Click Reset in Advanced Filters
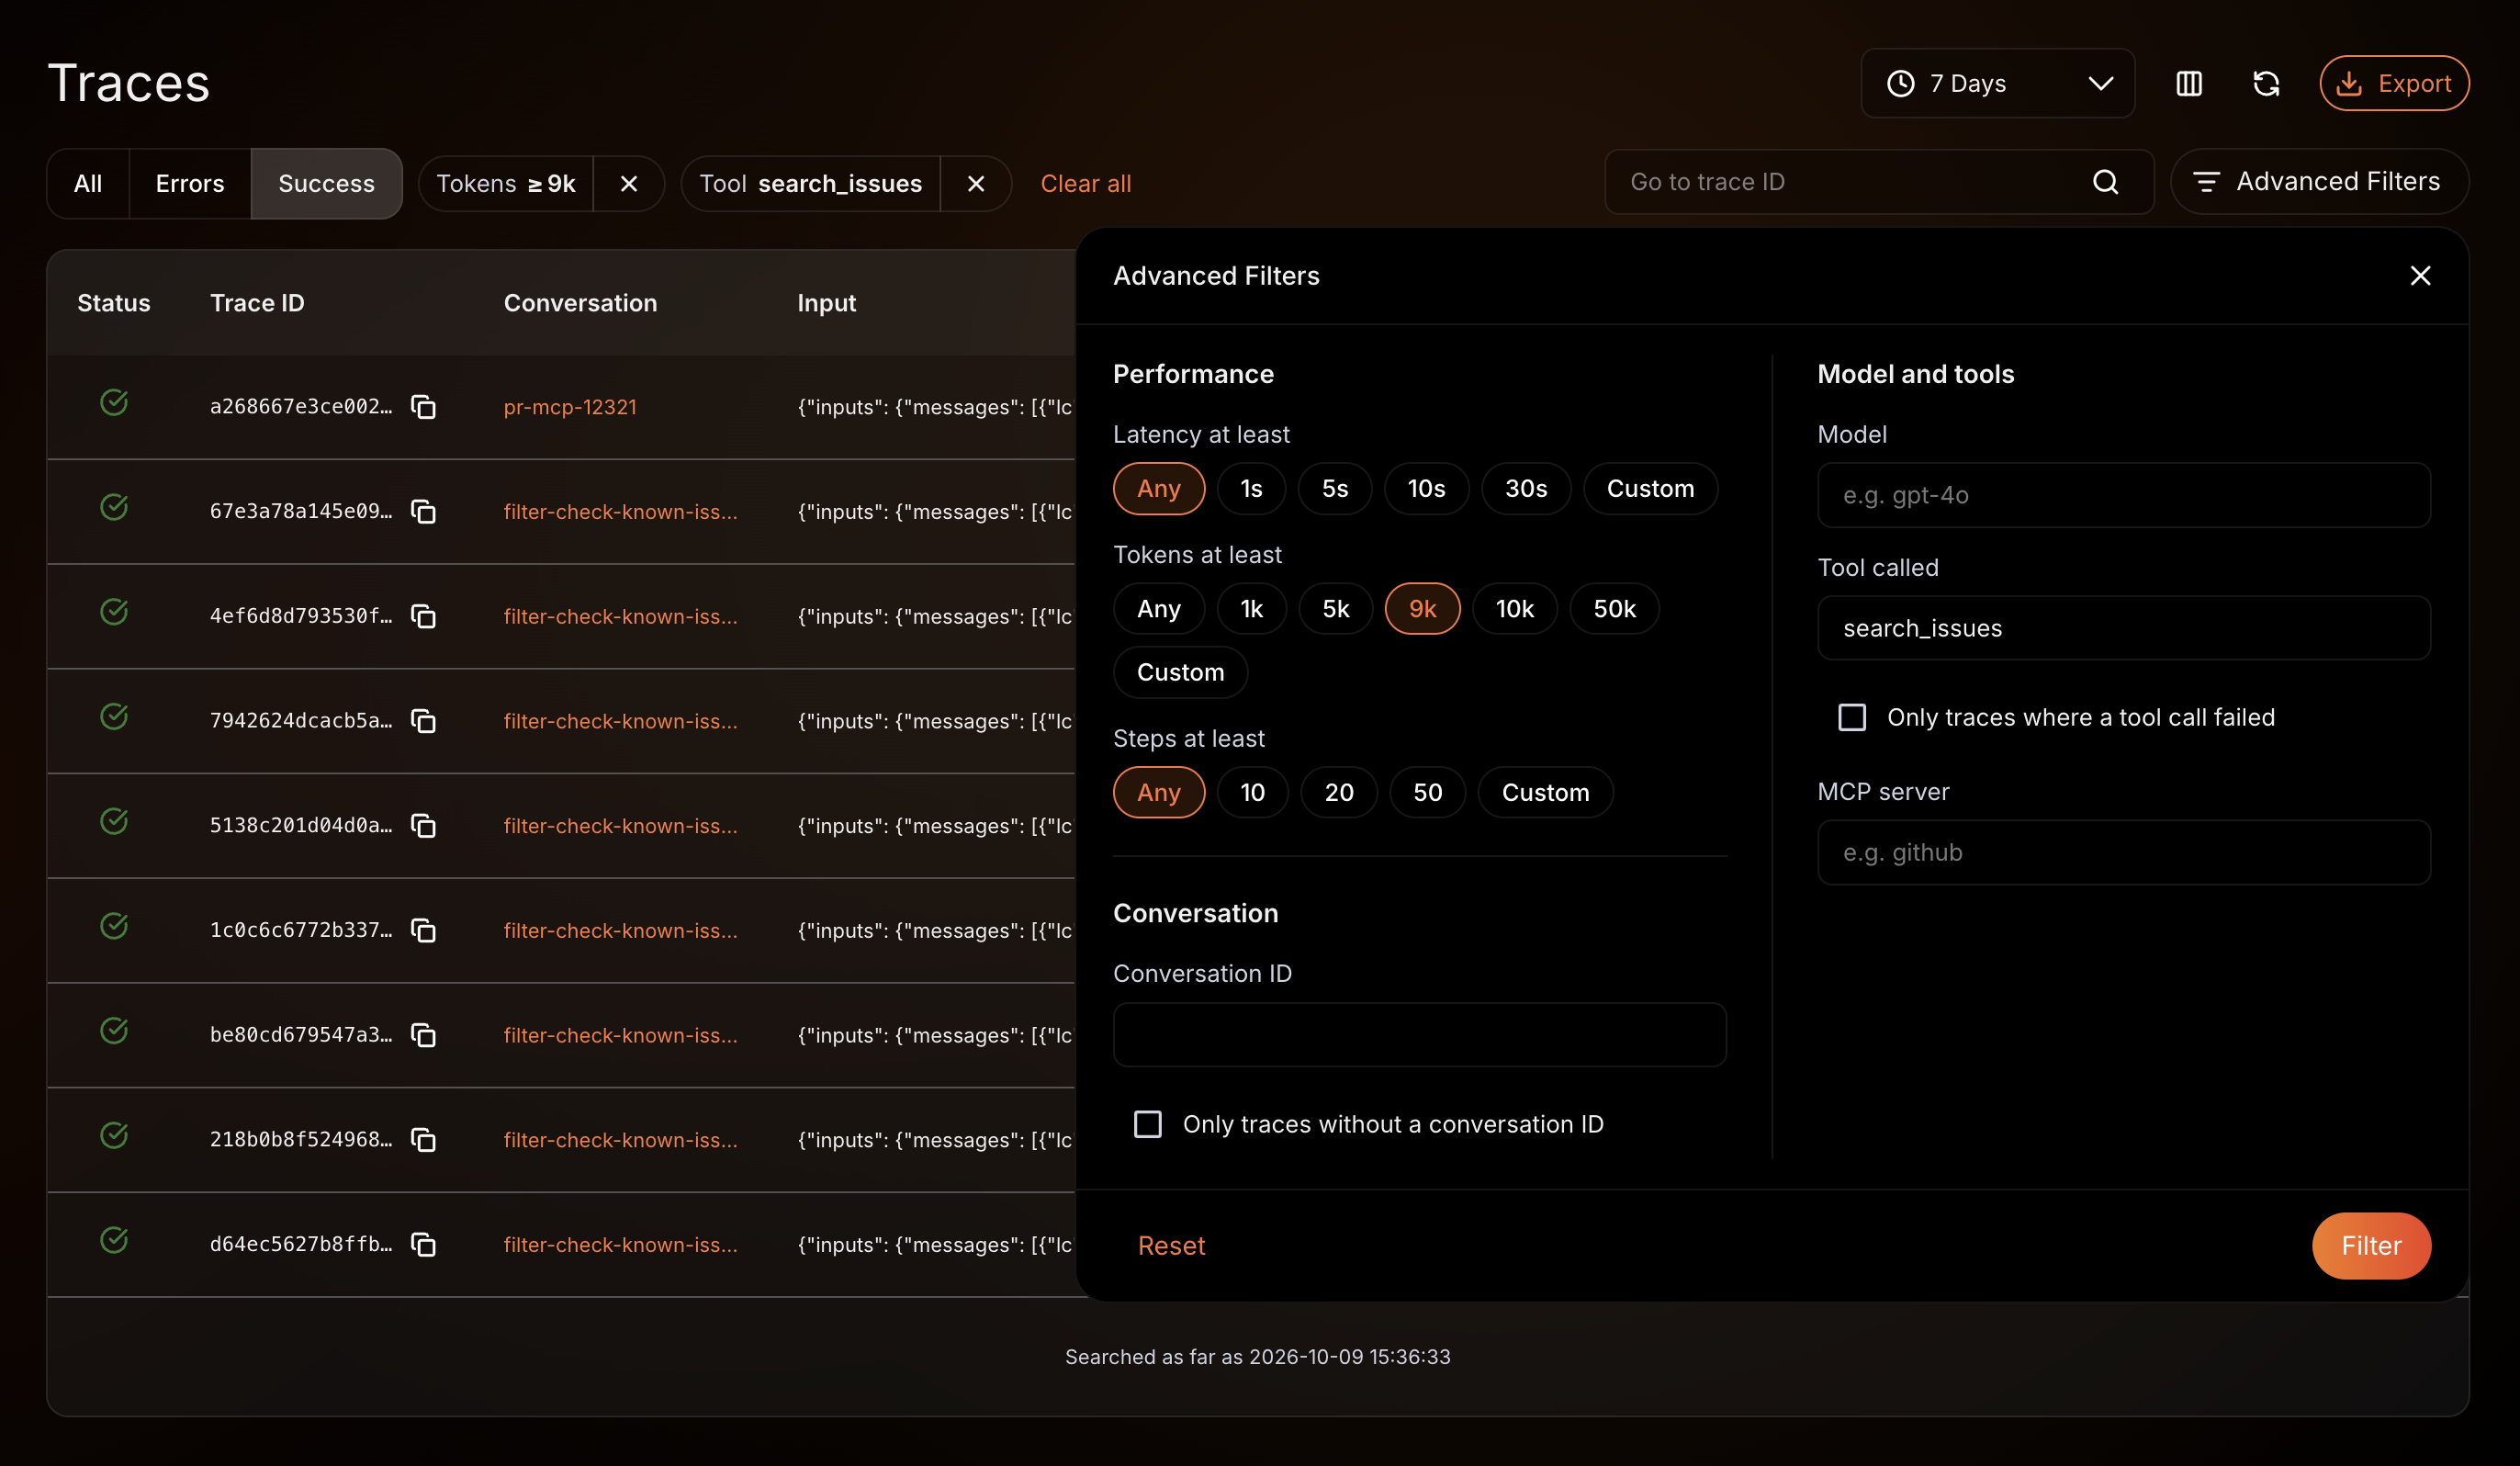 pos(1171,1246)
